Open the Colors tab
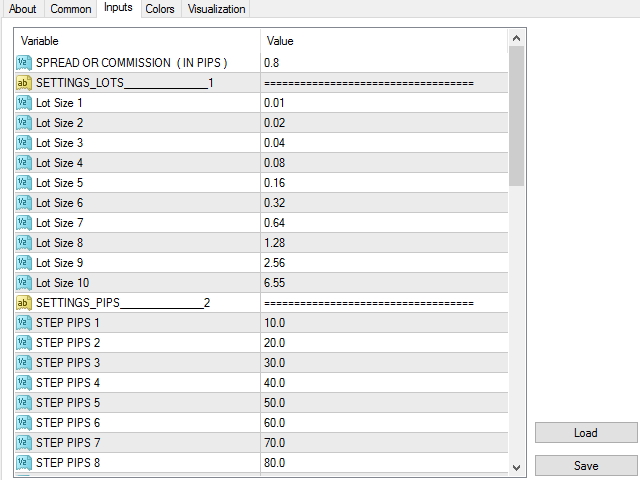The width and height of the screenshot is (640, 480). click(x=160, y=9)
